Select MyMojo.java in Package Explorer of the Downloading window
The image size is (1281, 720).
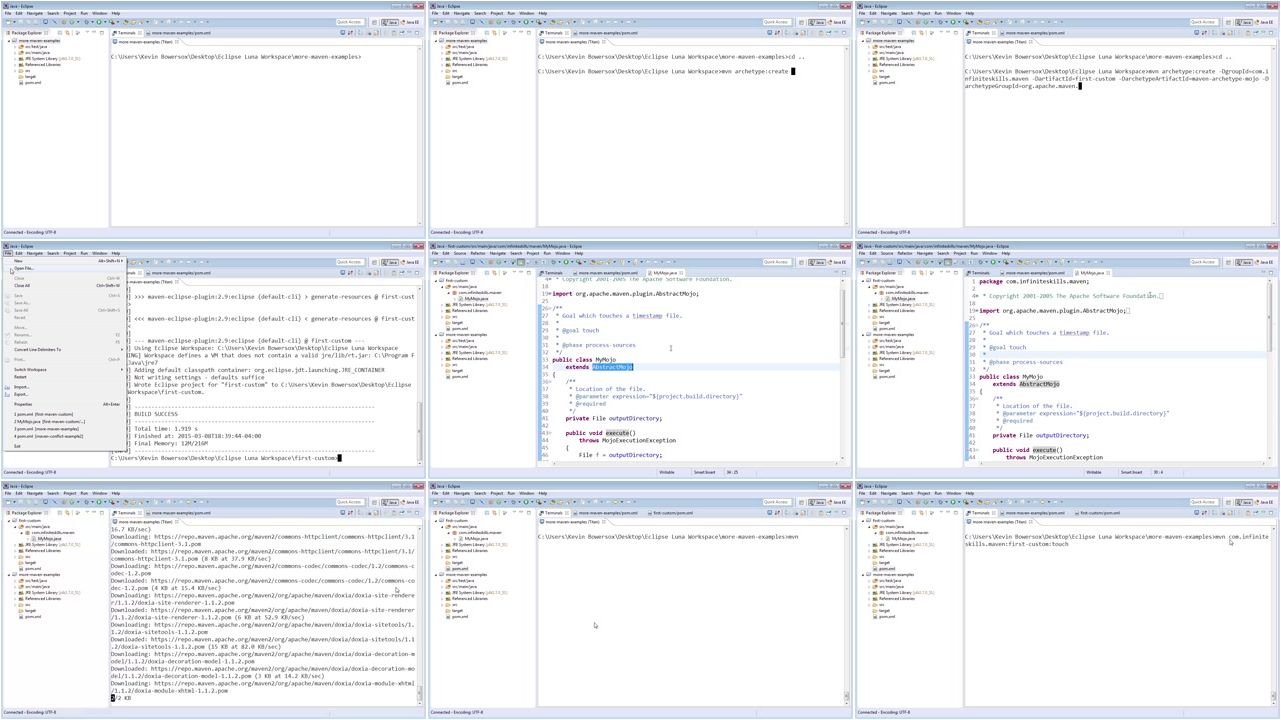(48, 539)
